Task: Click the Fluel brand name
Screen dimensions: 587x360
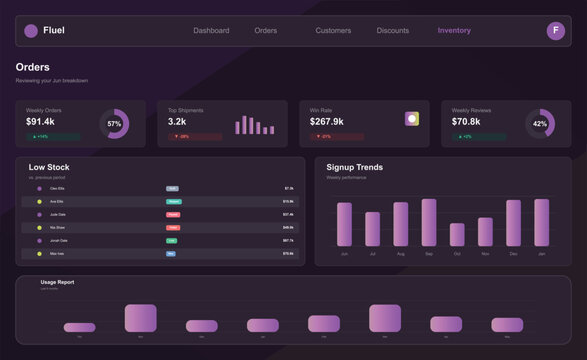Action: coord(54,30)
